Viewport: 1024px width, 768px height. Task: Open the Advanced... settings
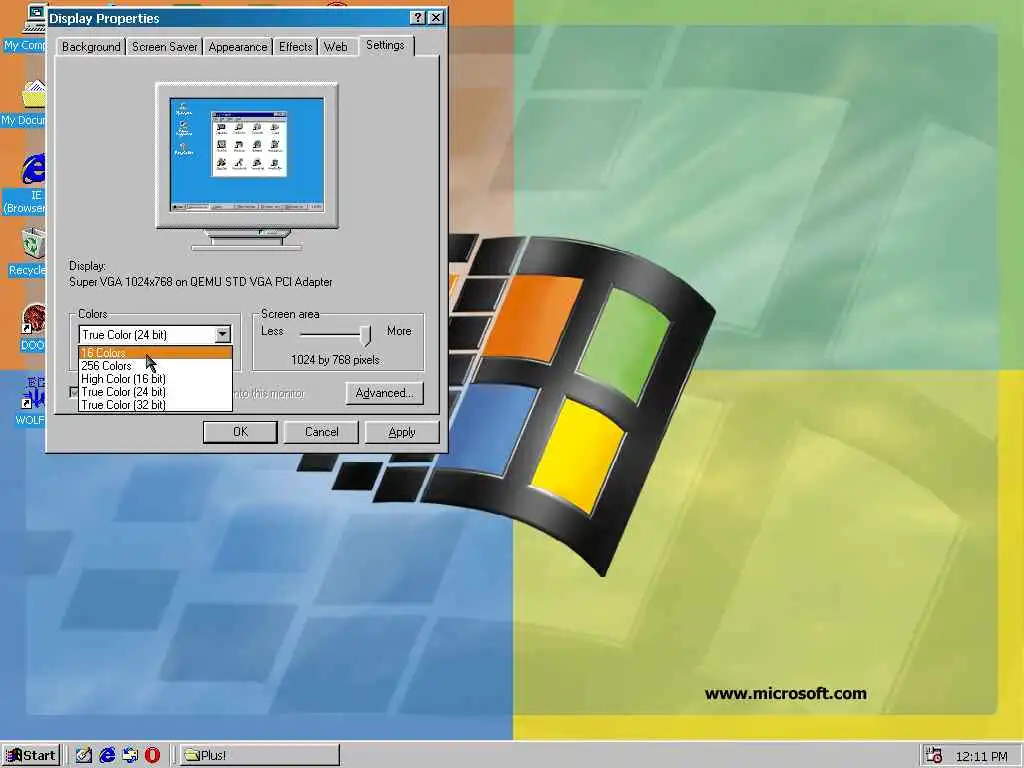(x=385, y=393)
